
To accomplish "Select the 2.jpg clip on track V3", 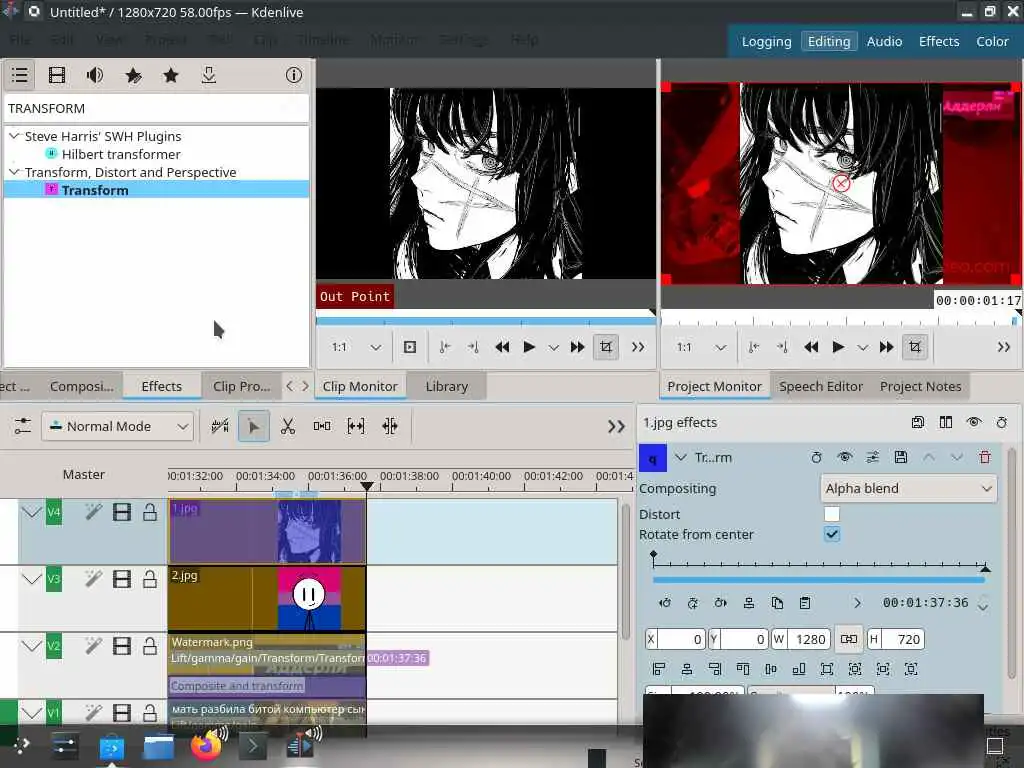I will tap(267, 598).
